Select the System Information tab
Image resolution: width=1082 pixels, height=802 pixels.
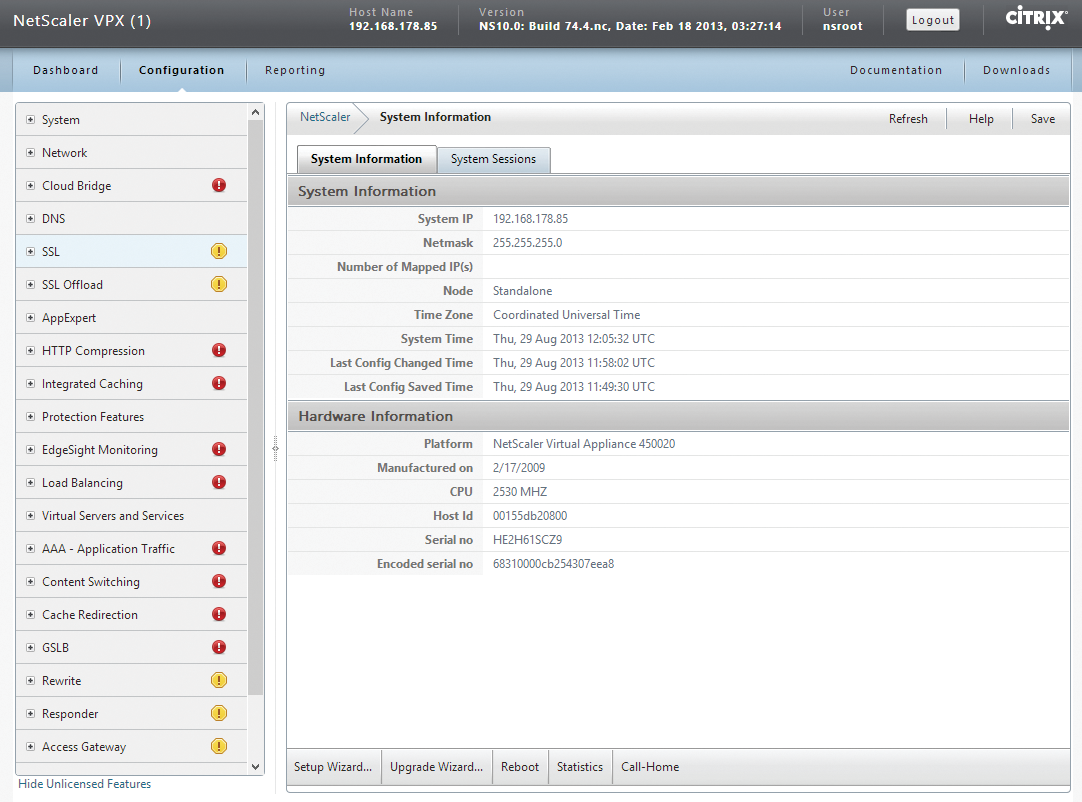coord(366,159)
